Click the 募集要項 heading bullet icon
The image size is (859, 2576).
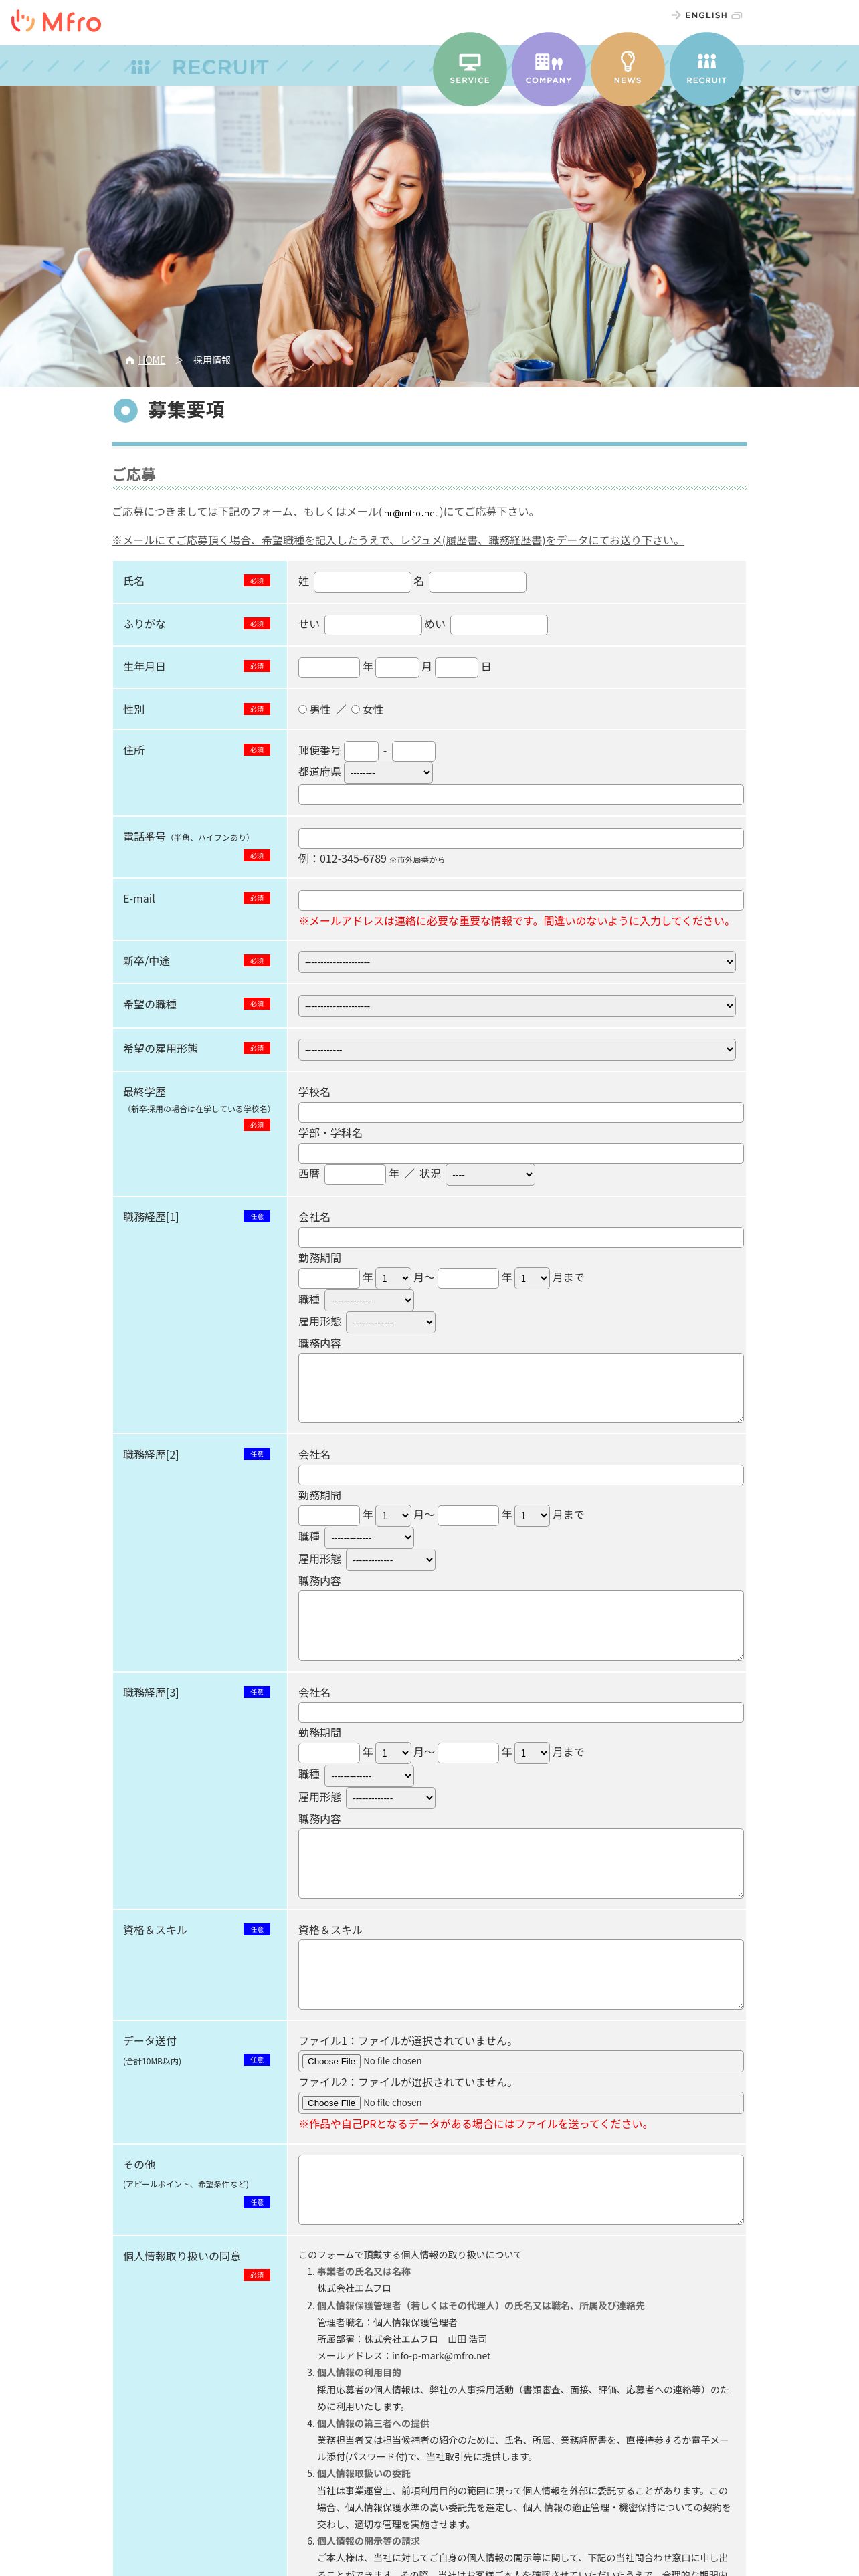125,410
